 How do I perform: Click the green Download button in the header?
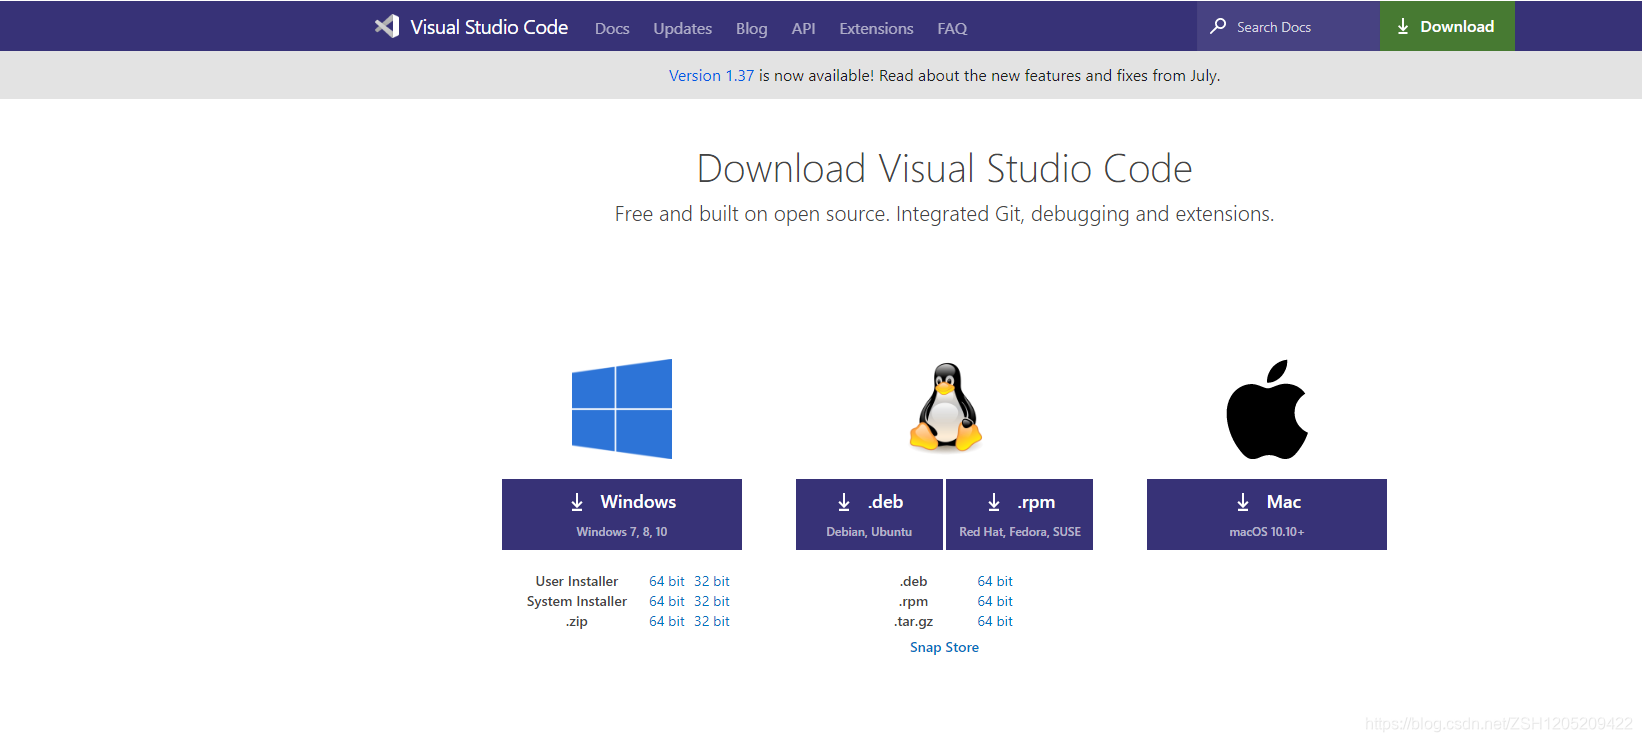click(1447, 26)
